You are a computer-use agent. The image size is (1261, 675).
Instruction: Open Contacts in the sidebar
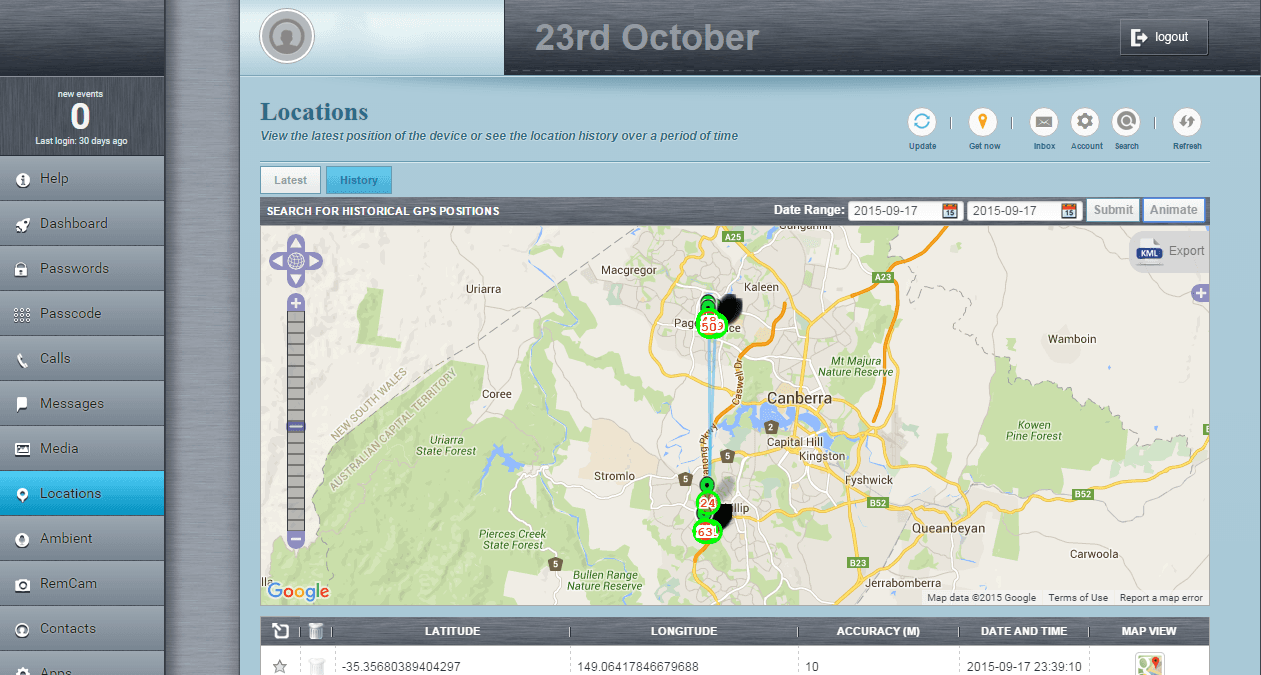(82, 628)
